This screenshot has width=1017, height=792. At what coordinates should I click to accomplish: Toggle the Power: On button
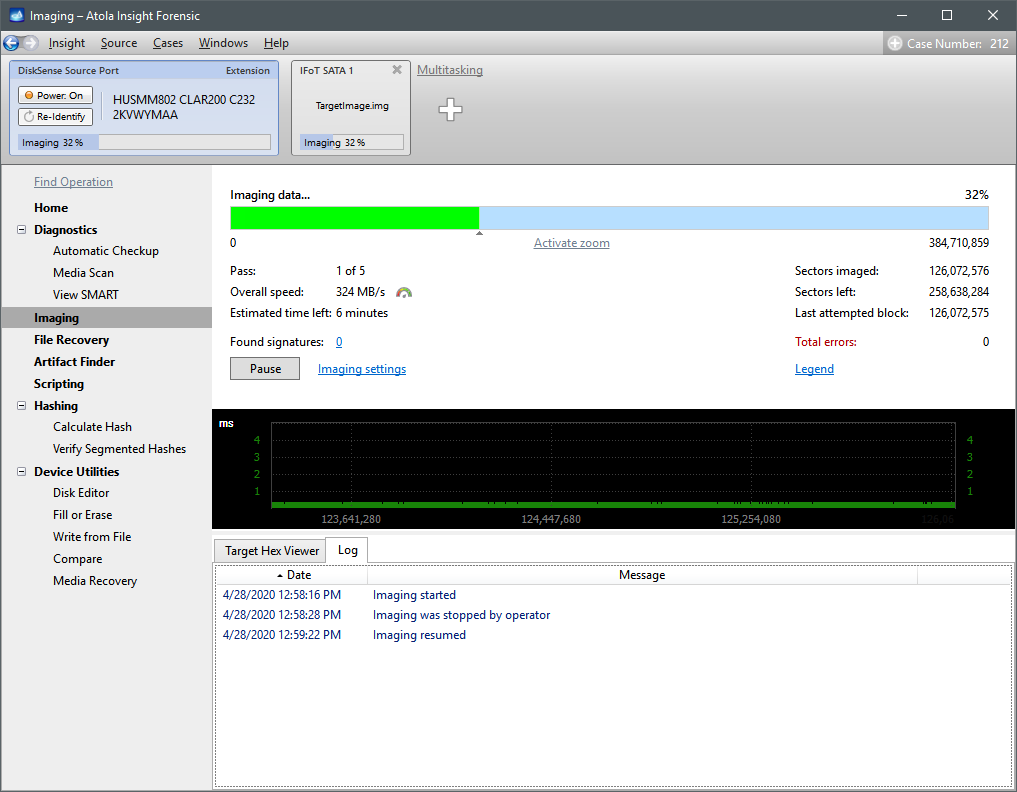(x=55, y=95)
